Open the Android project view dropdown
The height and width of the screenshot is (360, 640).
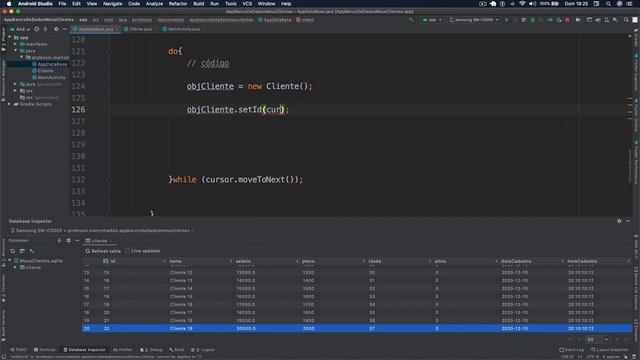click(x=20, y=29)
